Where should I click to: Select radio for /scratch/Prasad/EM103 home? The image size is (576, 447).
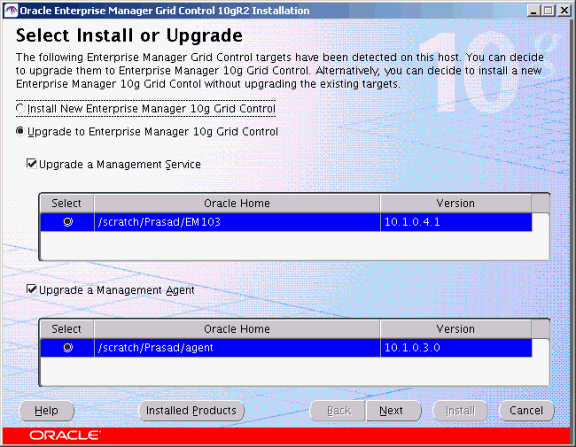(68, 222)
